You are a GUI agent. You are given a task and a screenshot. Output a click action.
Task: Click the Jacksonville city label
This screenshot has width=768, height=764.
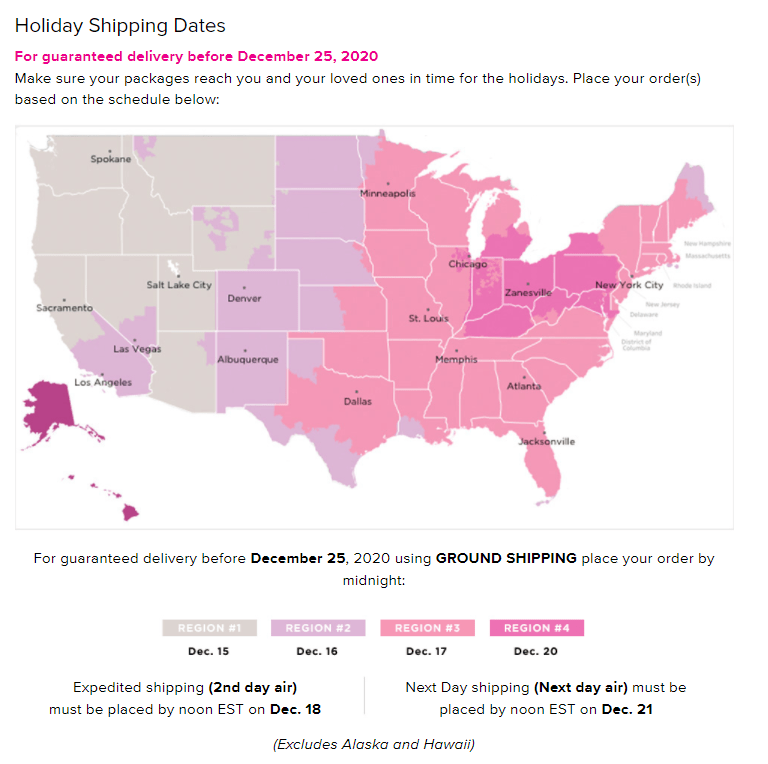[546, 441]
